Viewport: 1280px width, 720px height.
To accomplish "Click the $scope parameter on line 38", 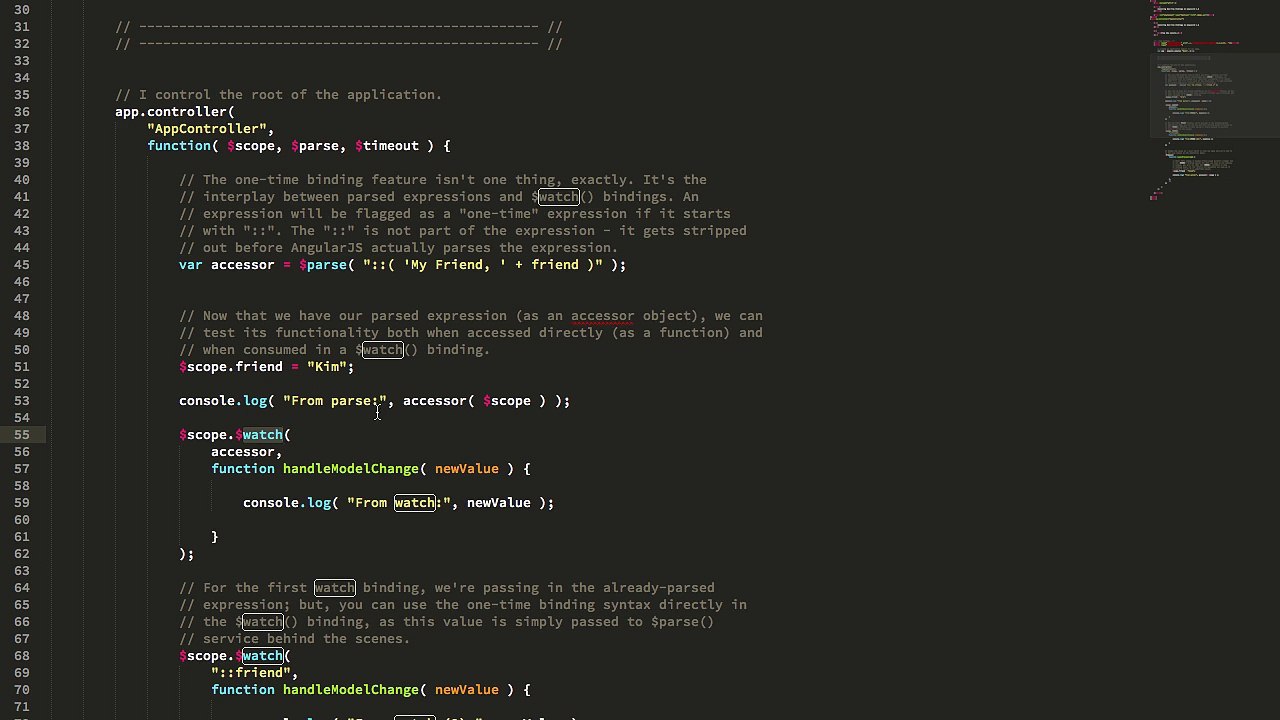I will (251, 146).
